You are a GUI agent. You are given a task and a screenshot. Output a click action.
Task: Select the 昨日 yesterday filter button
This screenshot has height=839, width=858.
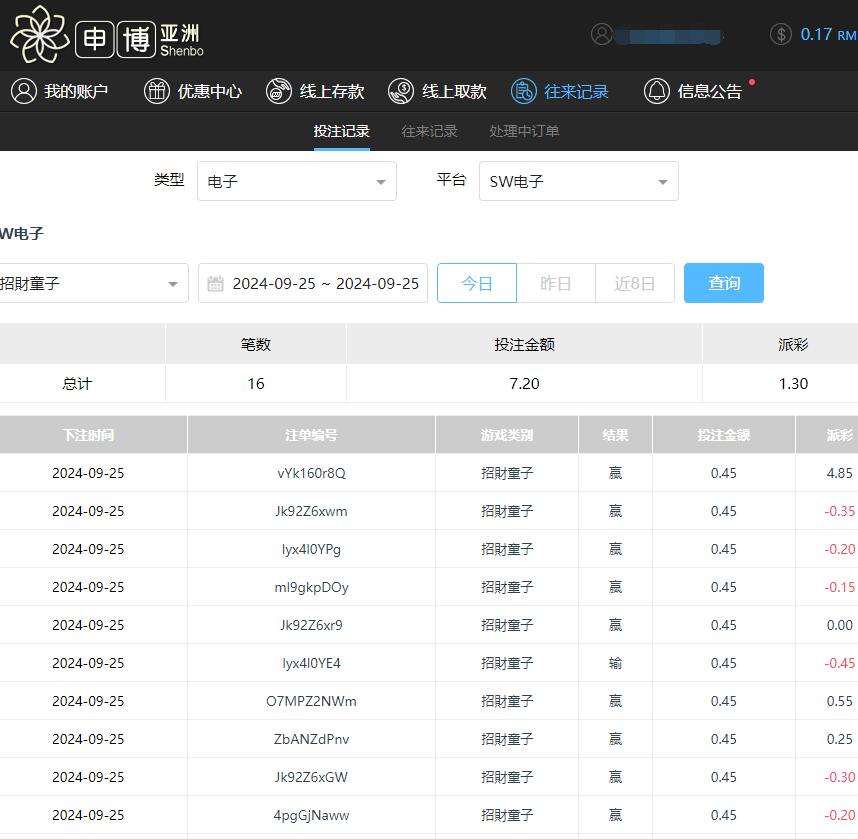tap(555, 283)
